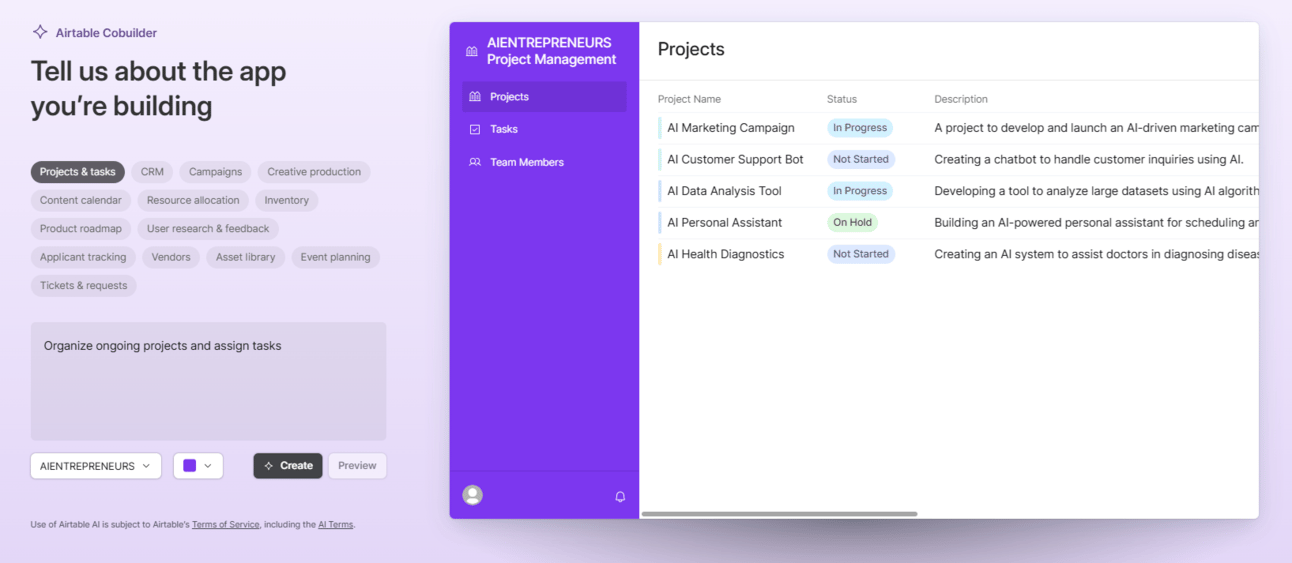Click the Status column header
Image resolution: width=1292 pixels, height=563 pixels.
[x=842, y=99]
